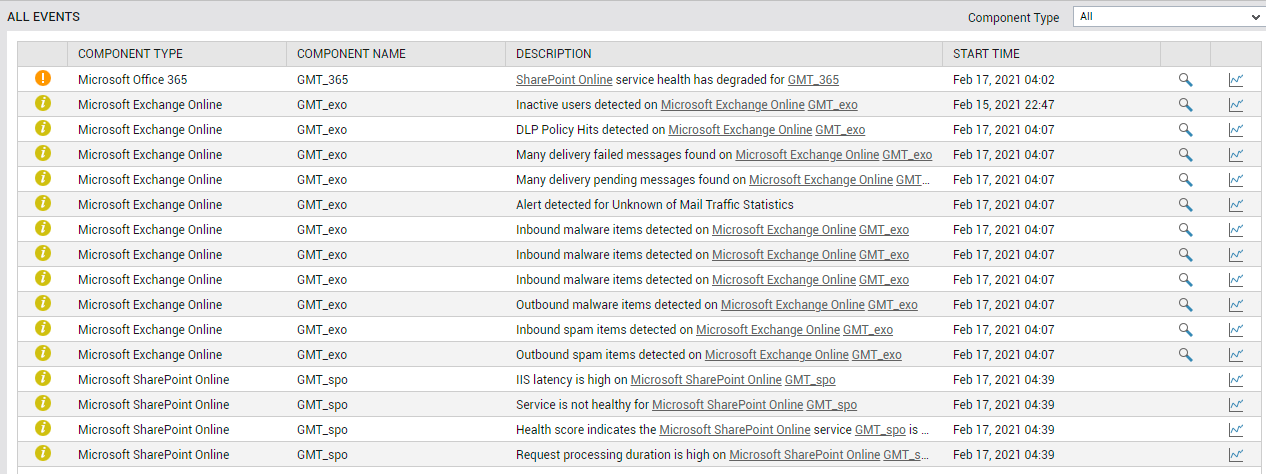Click the orange critical alert icon for GMT_365
Screen dimensions: 1266x474
coord(42,79)
